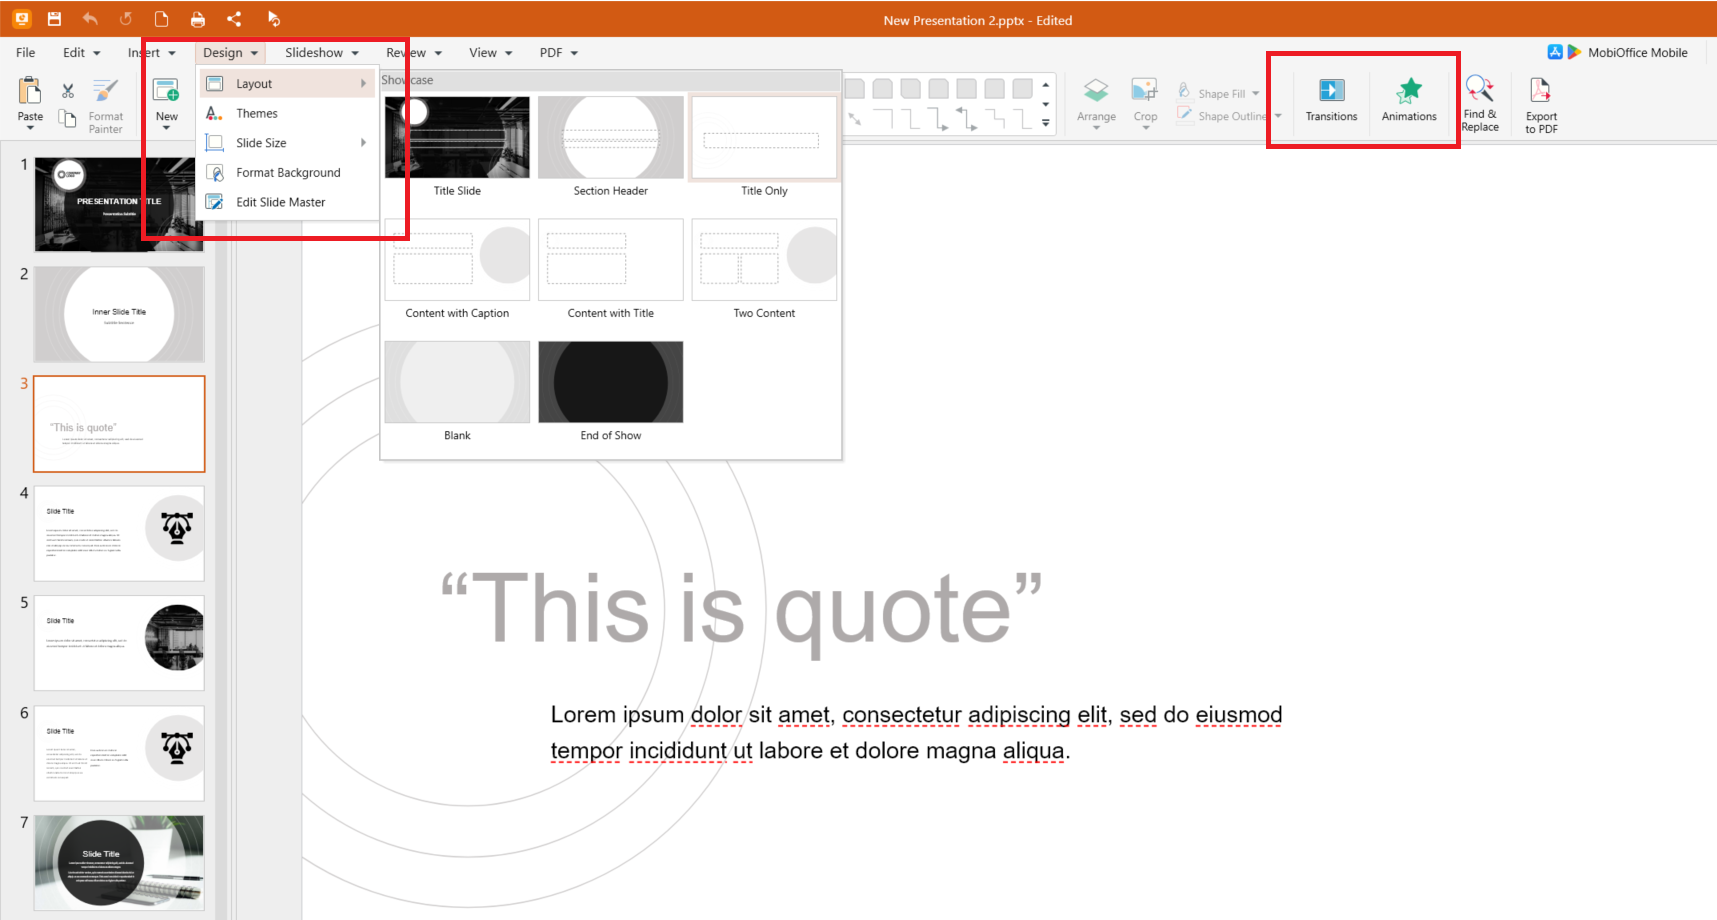Choose Format Background in Design menu
This screenshot has width=1717, height=920.
(x=288, y=173)
